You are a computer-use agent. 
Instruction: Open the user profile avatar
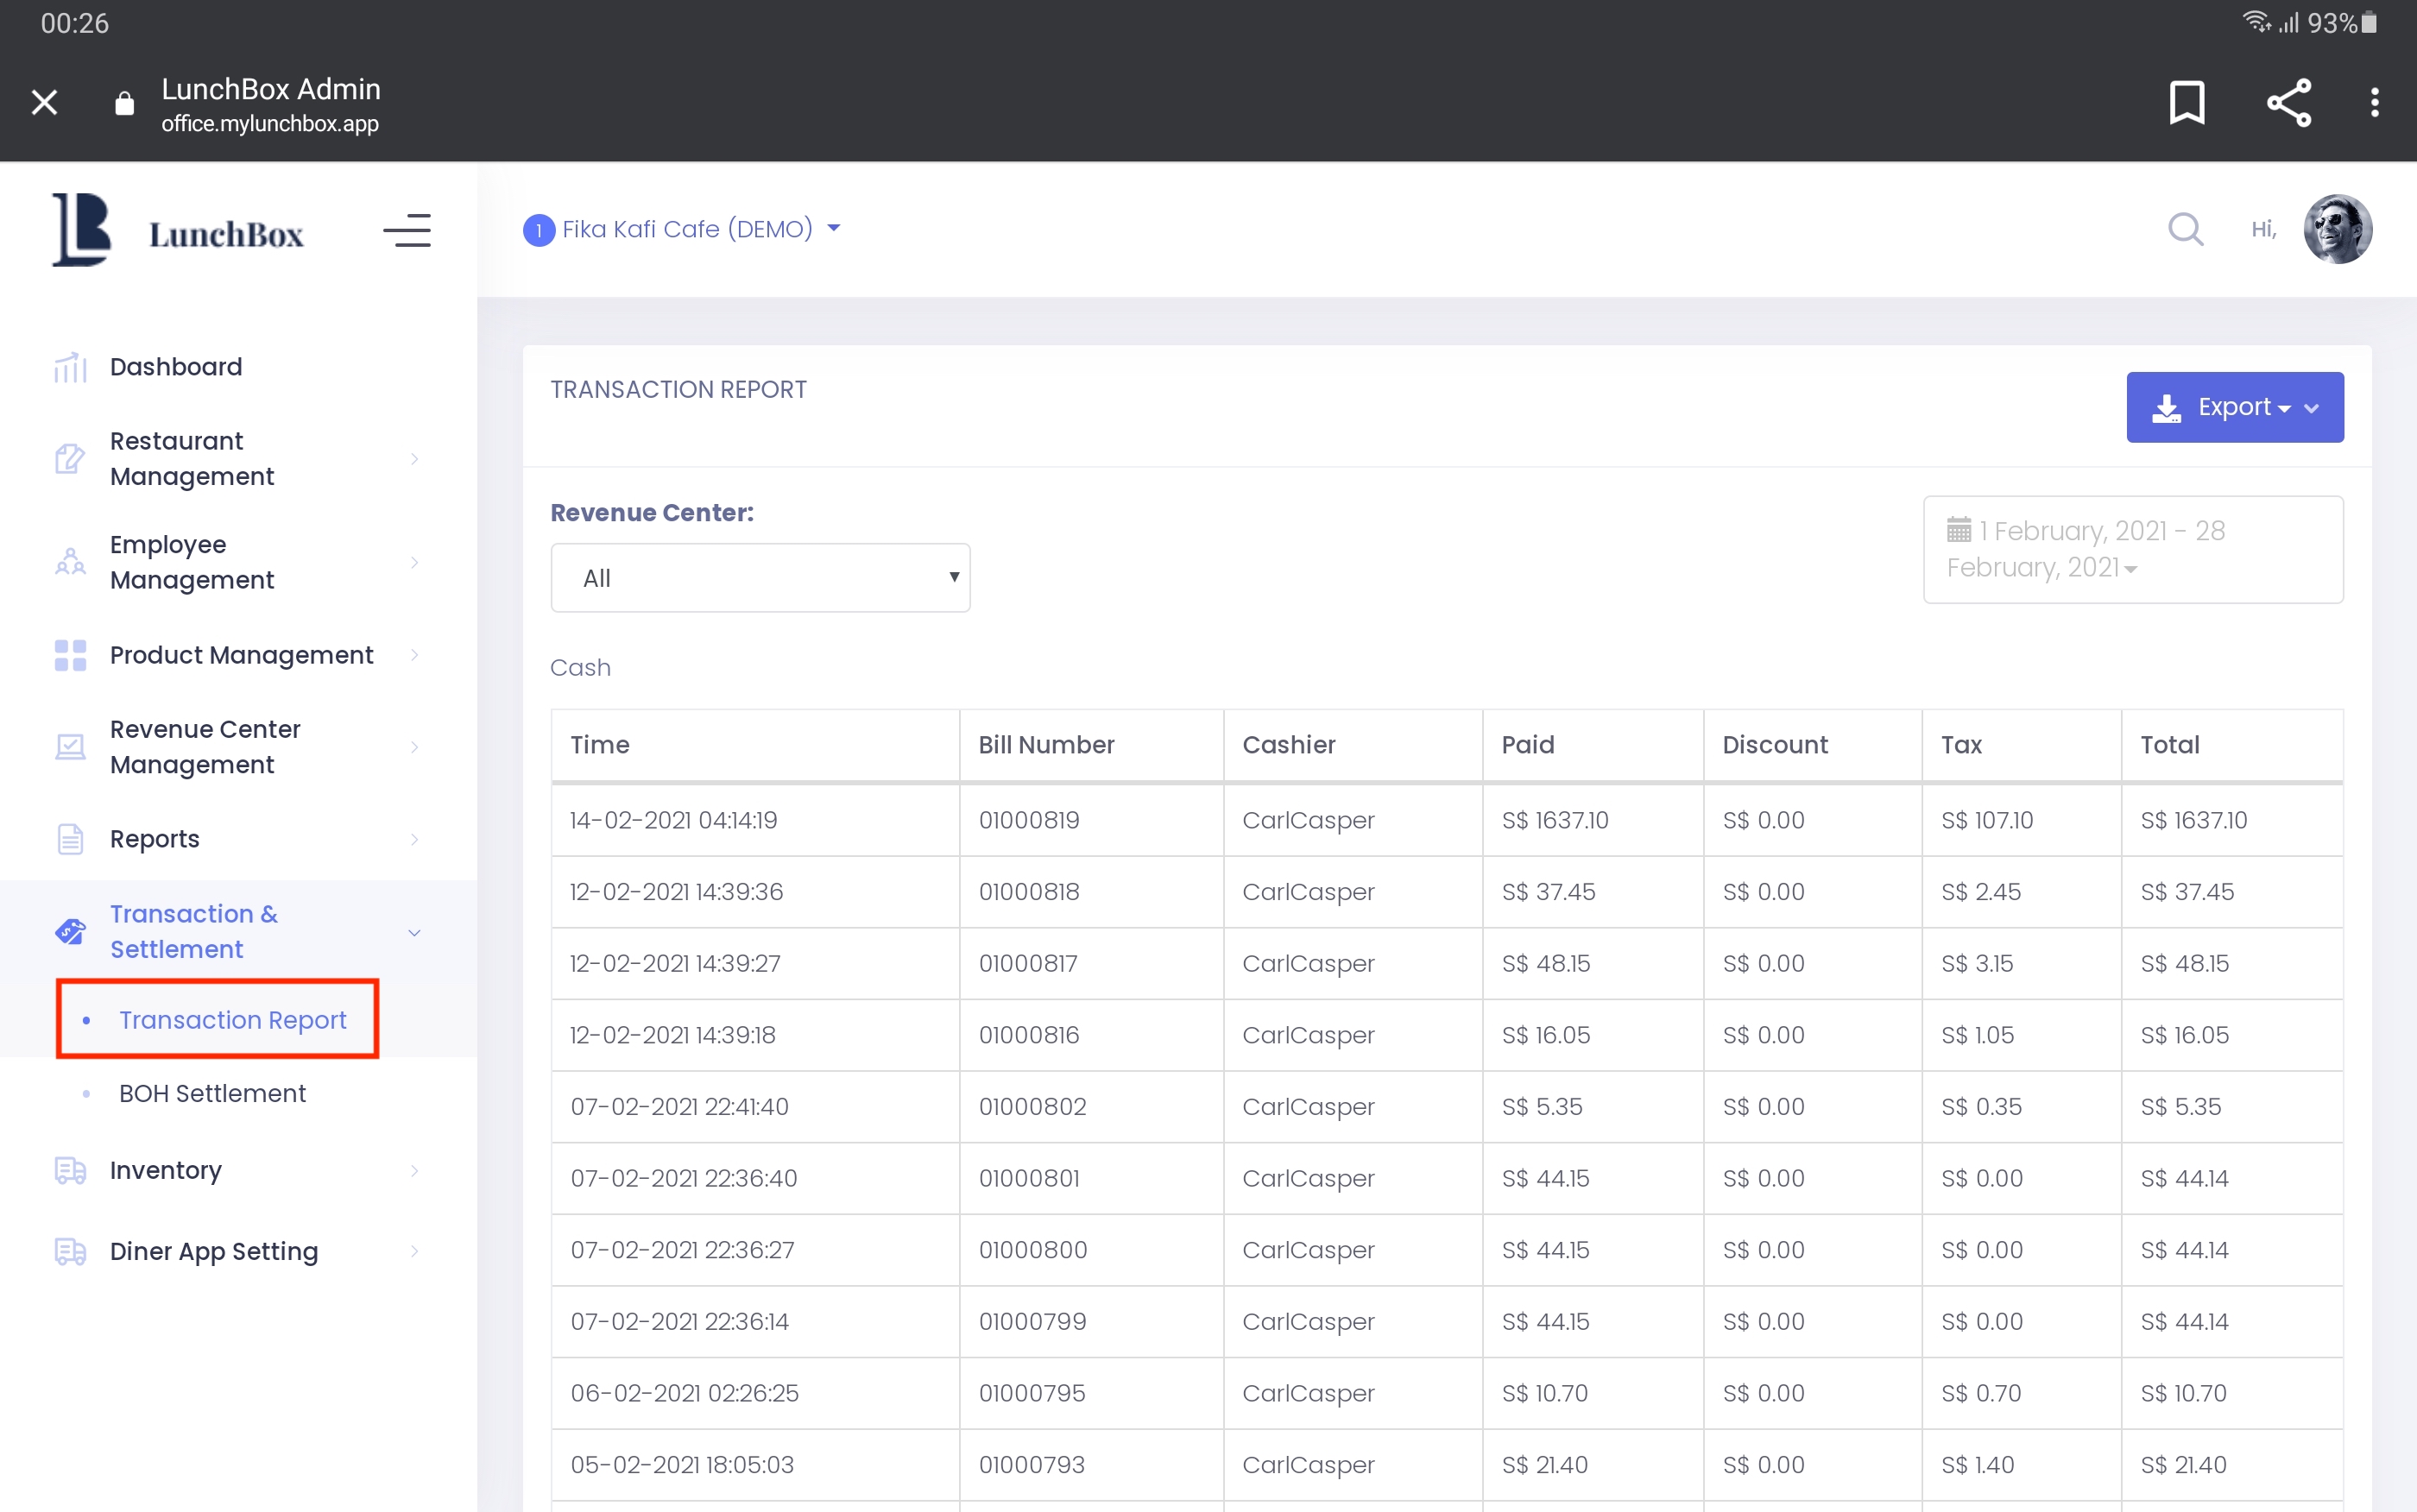point(2337,229)
